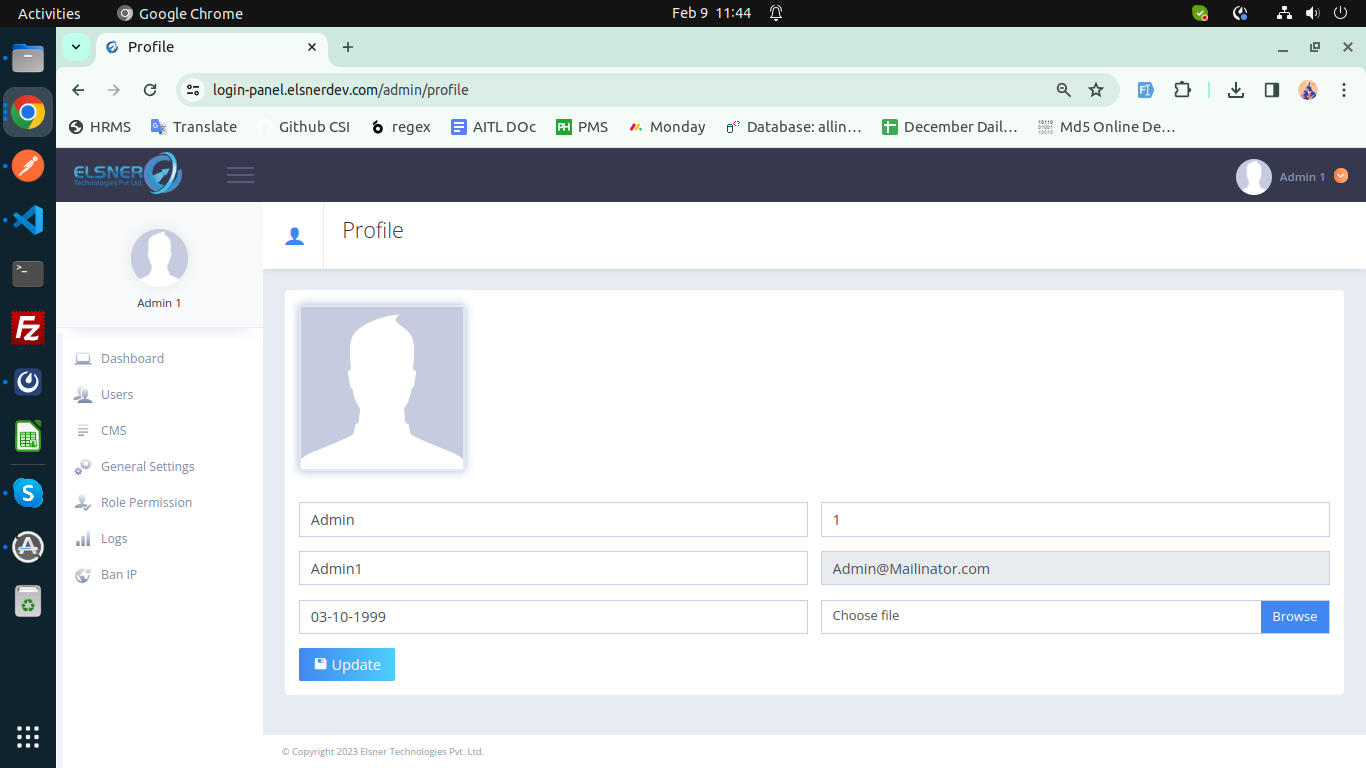Click the Elsner Technologies logo

pyautogui.click(x=125, y=173)
